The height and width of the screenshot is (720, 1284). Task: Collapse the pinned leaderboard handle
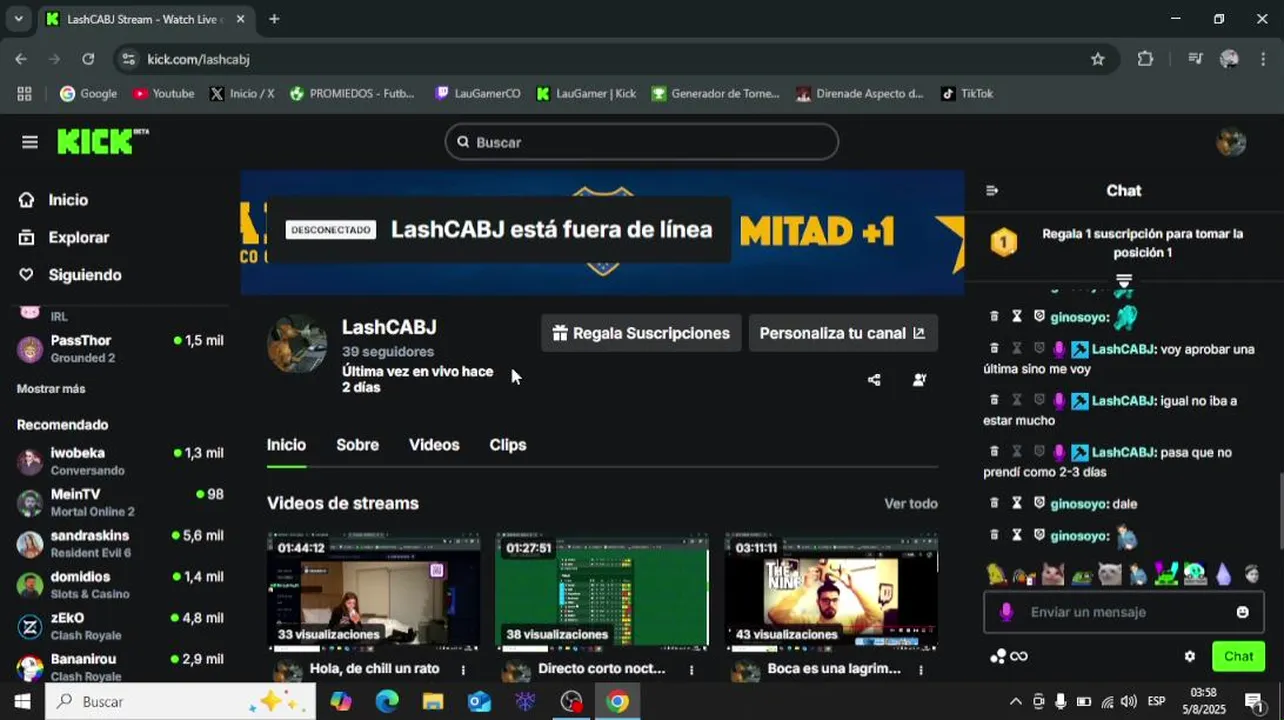[x=1123, y=281]
